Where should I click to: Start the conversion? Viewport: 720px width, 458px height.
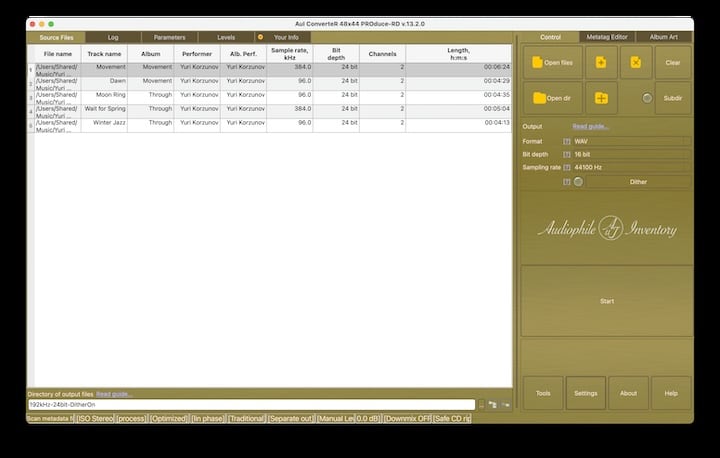tap(607, 301)
